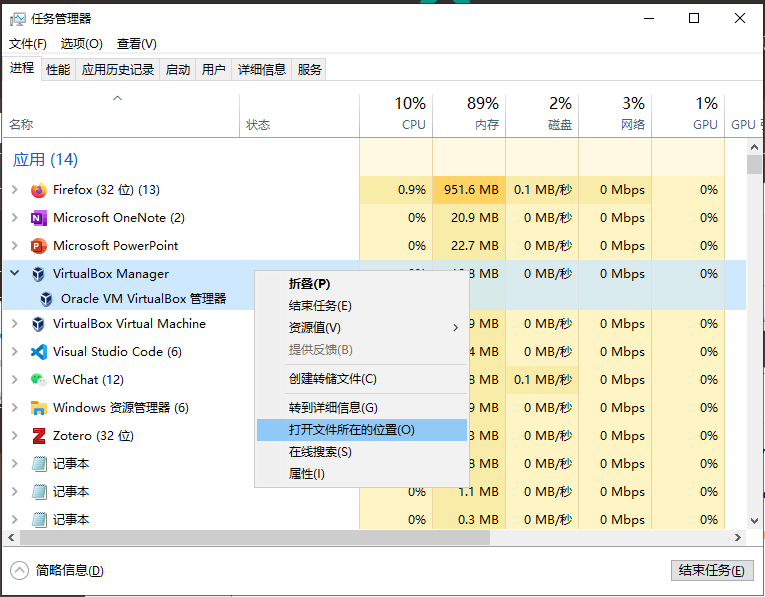The height and width of the screenshot is (597, 765).
Task: Select the Zotero (32 位) row name
Action: point(93,436)
